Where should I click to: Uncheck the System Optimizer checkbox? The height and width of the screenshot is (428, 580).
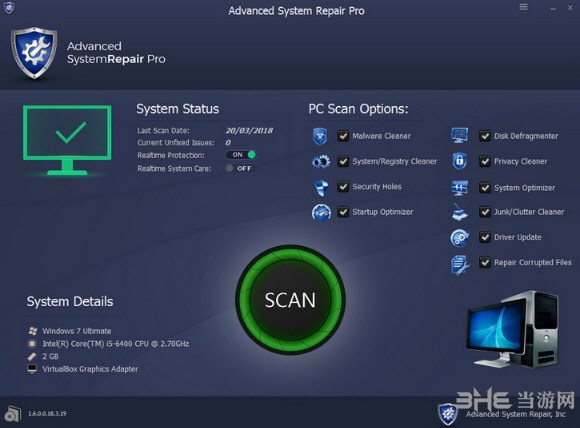pyautogui.click(x=485, y=188)
